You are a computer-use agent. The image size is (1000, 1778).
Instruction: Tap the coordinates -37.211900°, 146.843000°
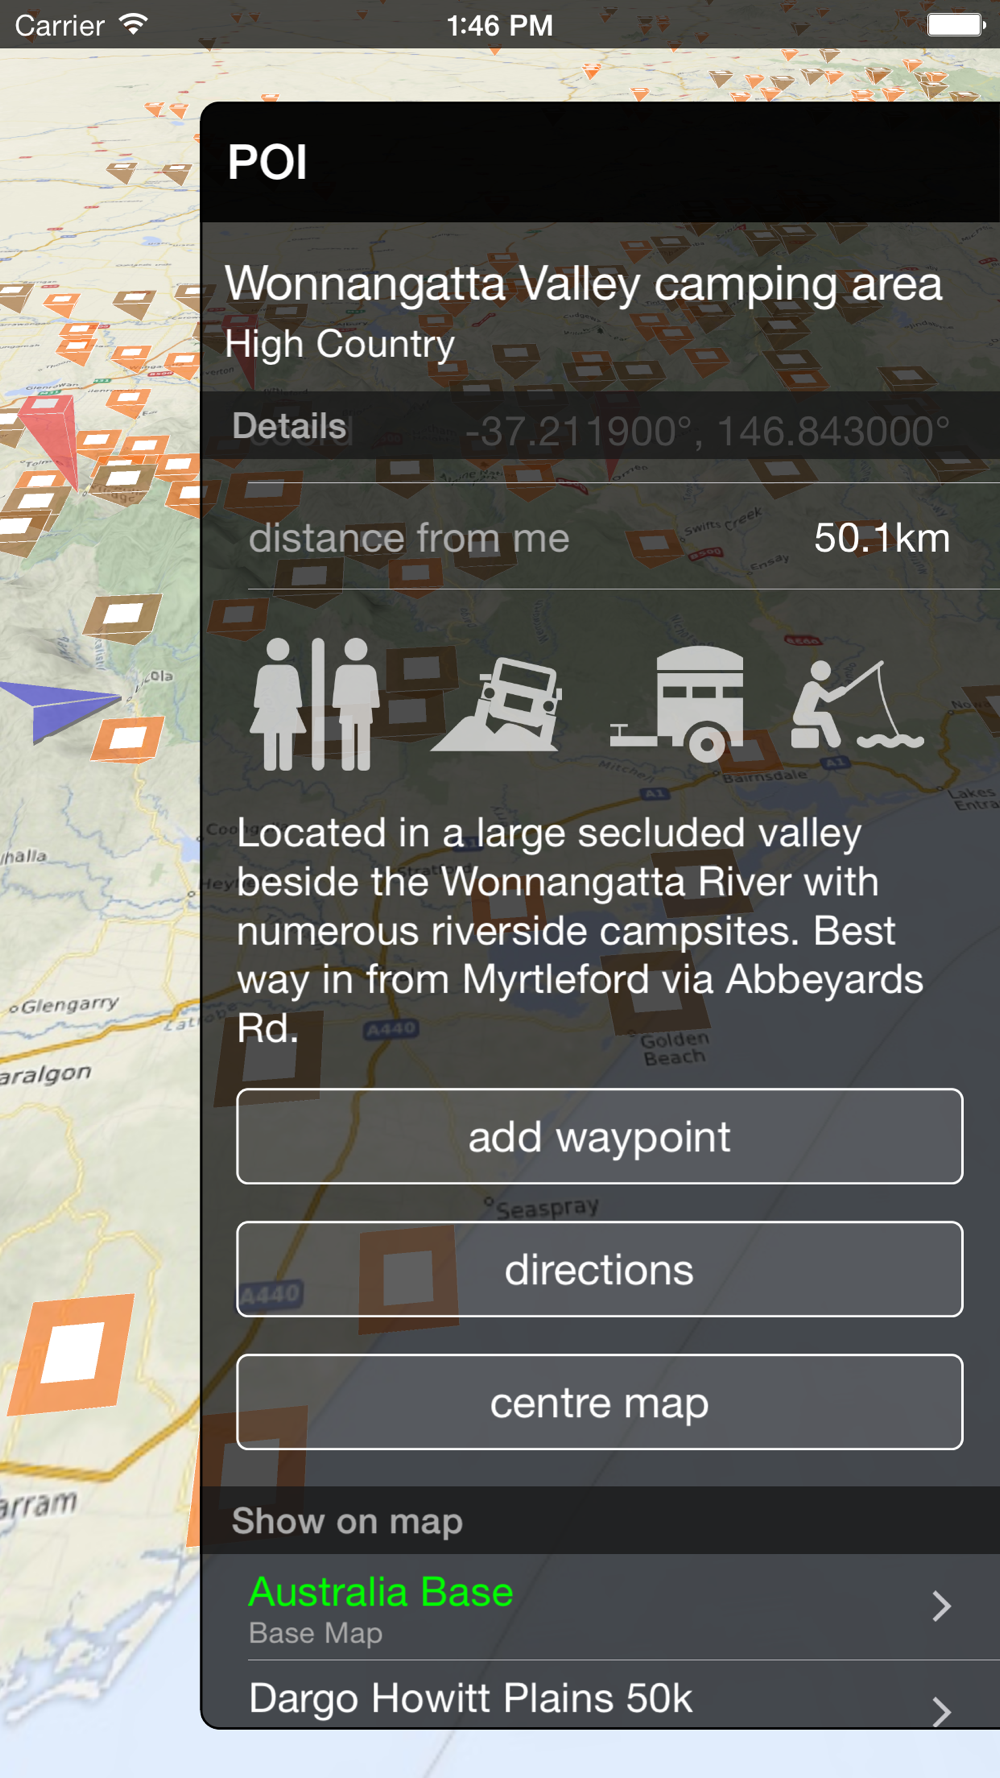(x=708, y=432)
